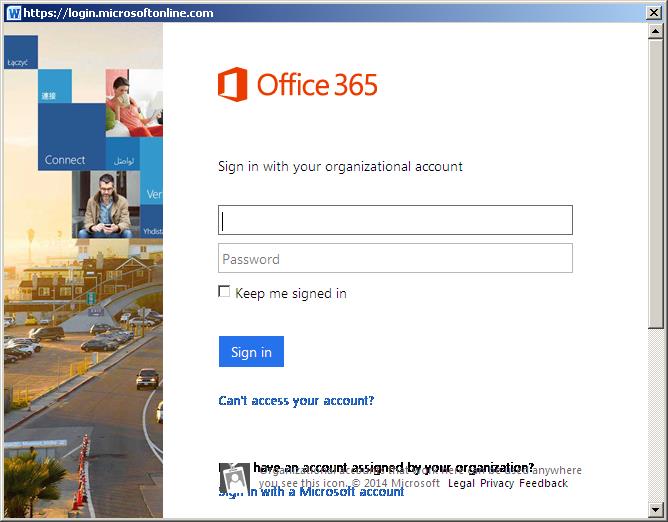Click the organizational account badge icon

tap(235, 478)
